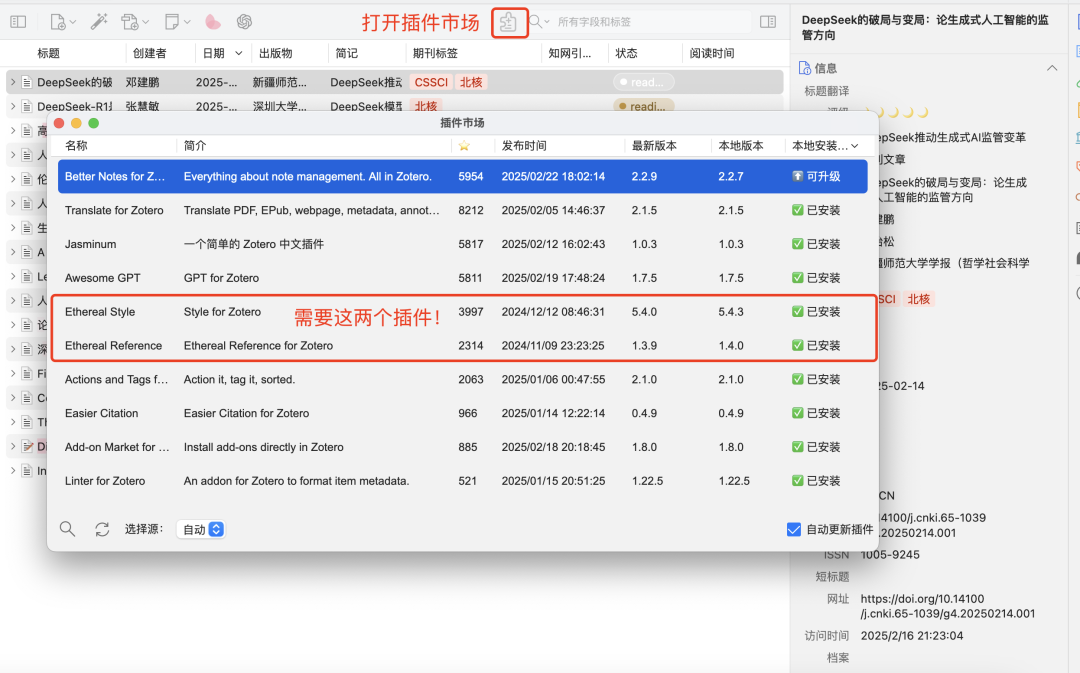Click the read... status pill in first row
Image resolution: width=1080 pixels, height=673 pixels.
(643, 82)
